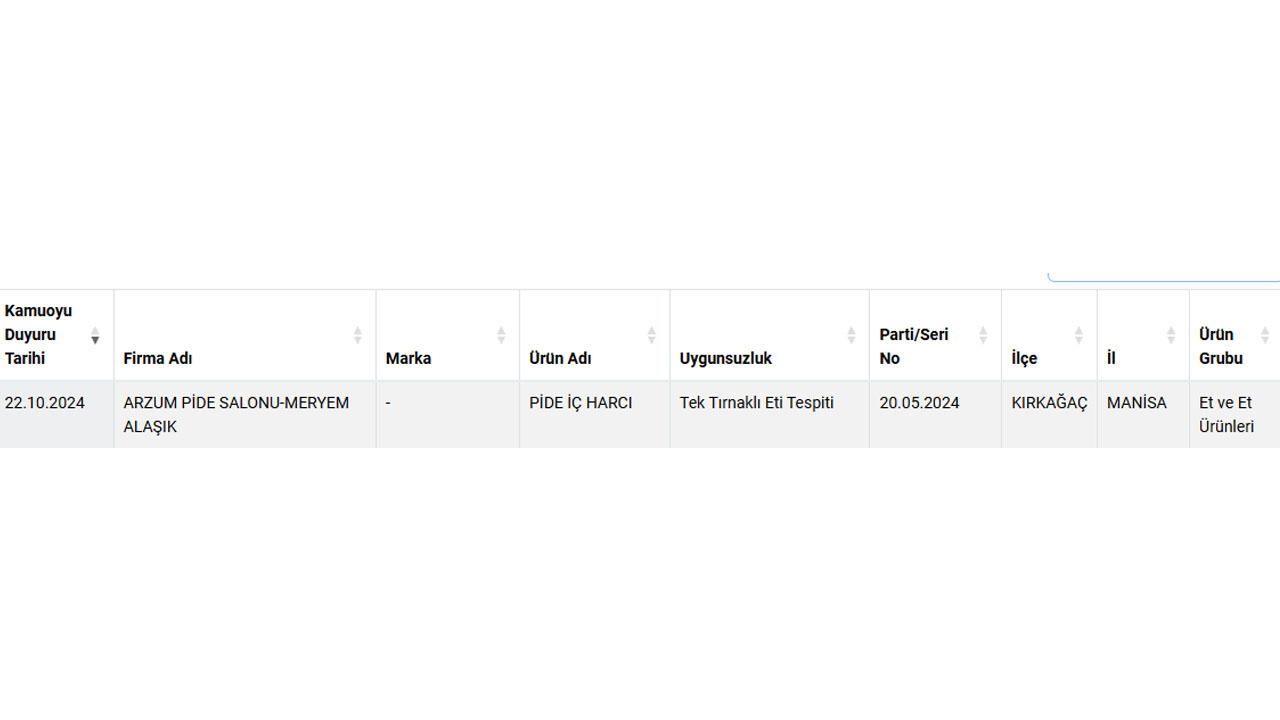The image size is (1280, 720).
Task: Click the MANİSA province cell
Action: [1137, 403]
